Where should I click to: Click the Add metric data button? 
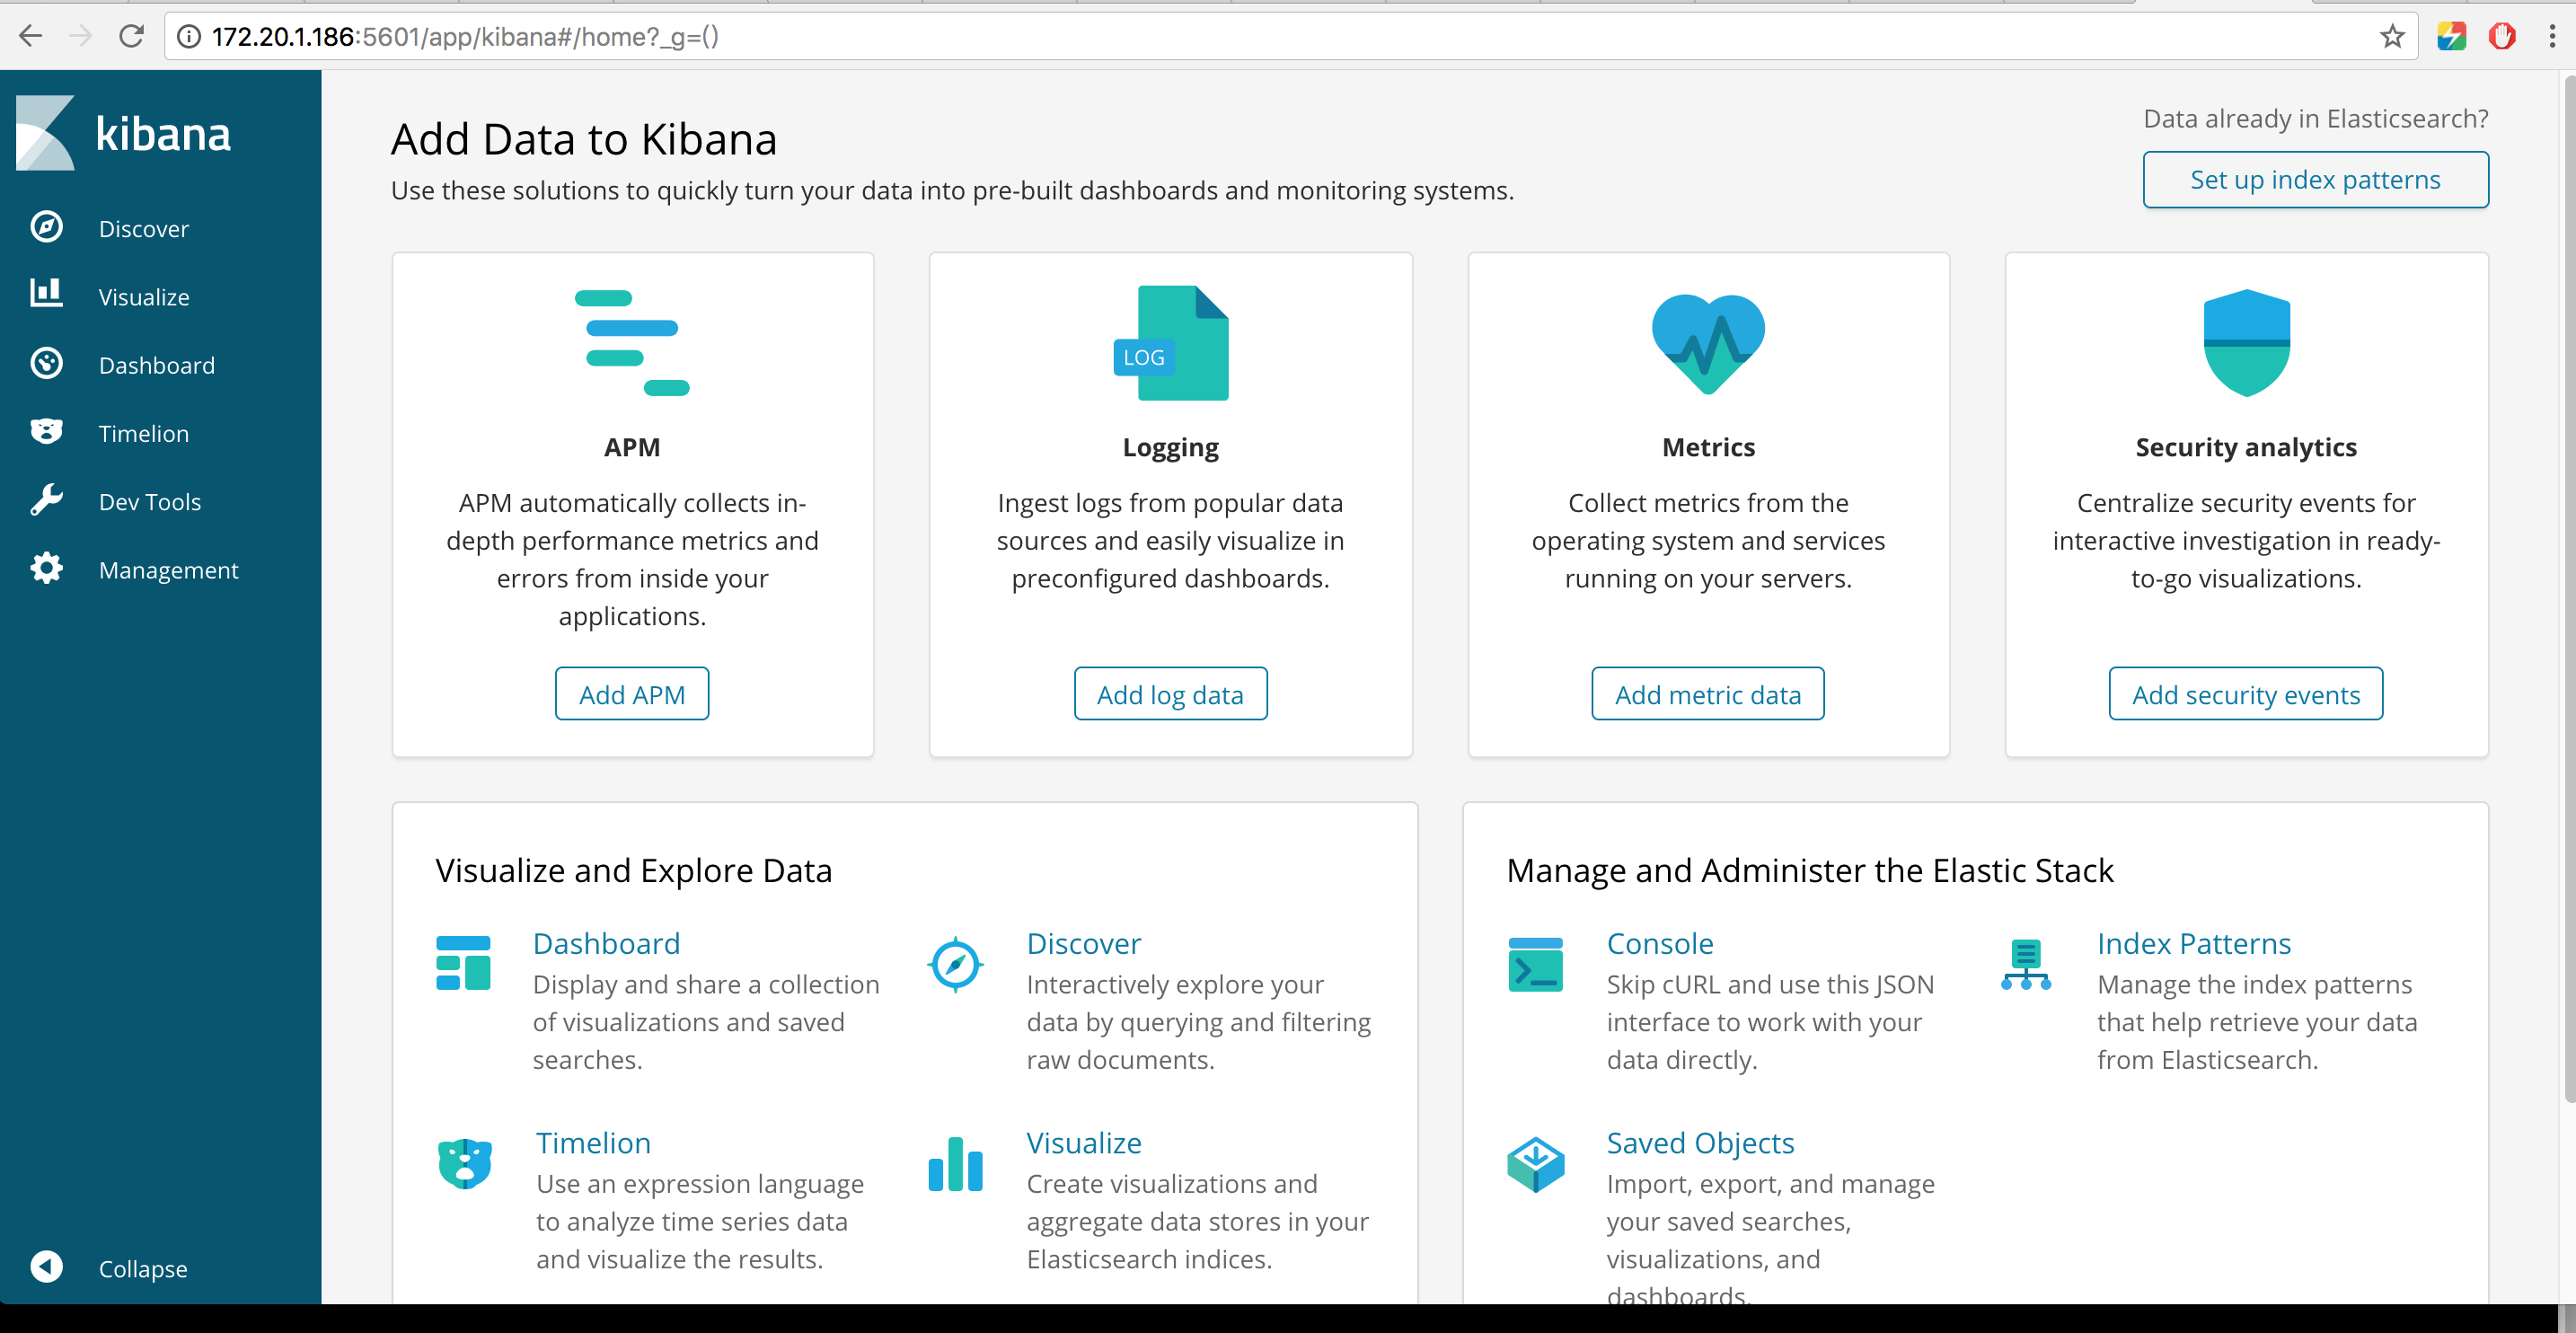[1708, 694]
